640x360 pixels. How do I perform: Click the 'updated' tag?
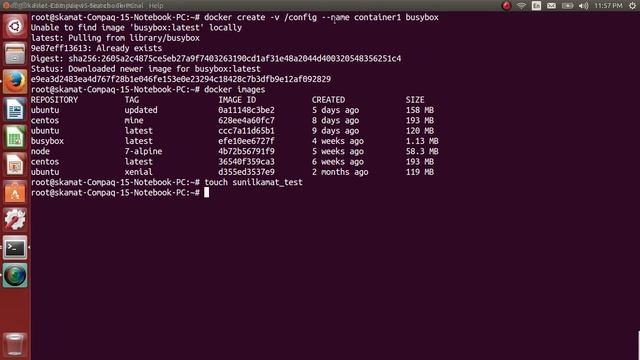[x=141, y=110]
